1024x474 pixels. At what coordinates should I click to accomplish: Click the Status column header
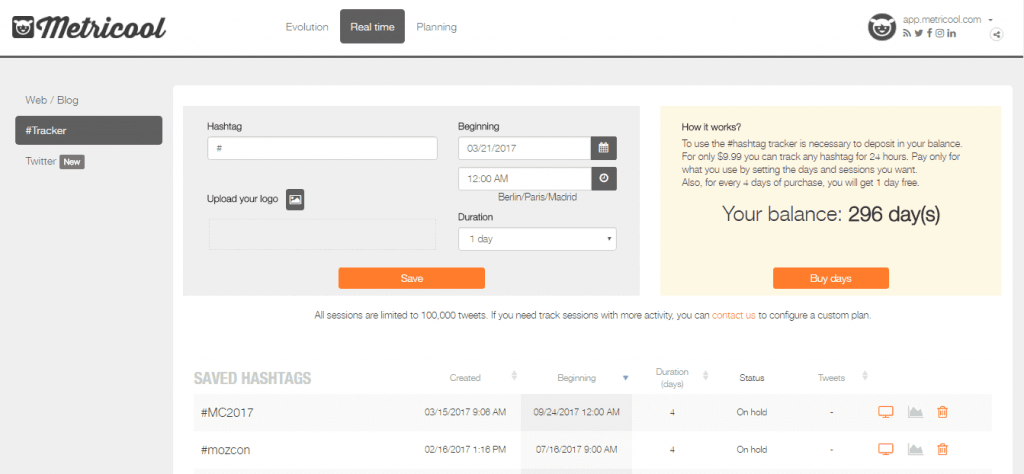(x=751, y=377)
